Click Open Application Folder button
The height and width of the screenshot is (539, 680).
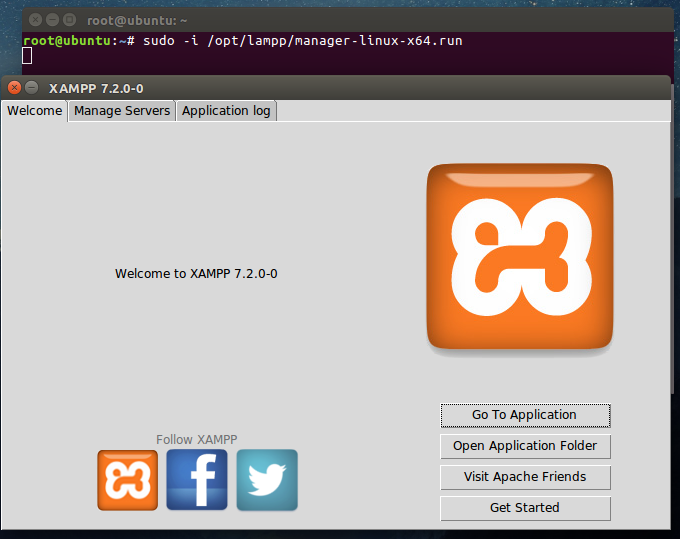(x=525, y=446)
